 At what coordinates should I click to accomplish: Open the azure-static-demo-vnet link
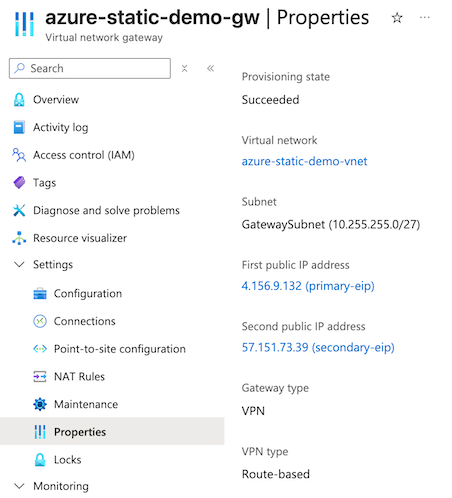tap(304, 162)
